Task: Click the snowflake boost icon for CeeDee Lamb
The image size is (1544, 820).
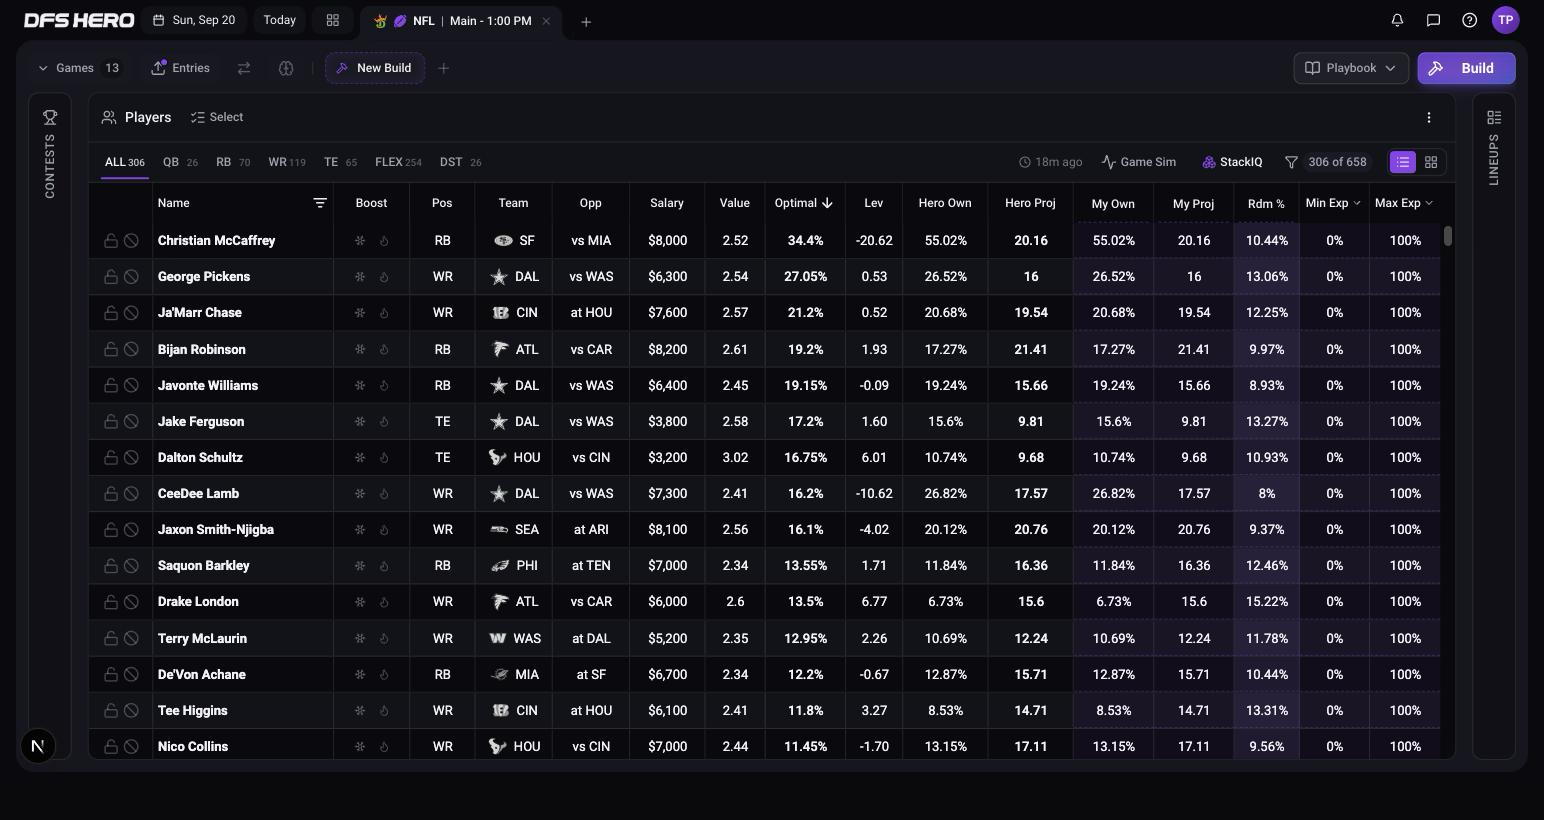Action: 360,494
